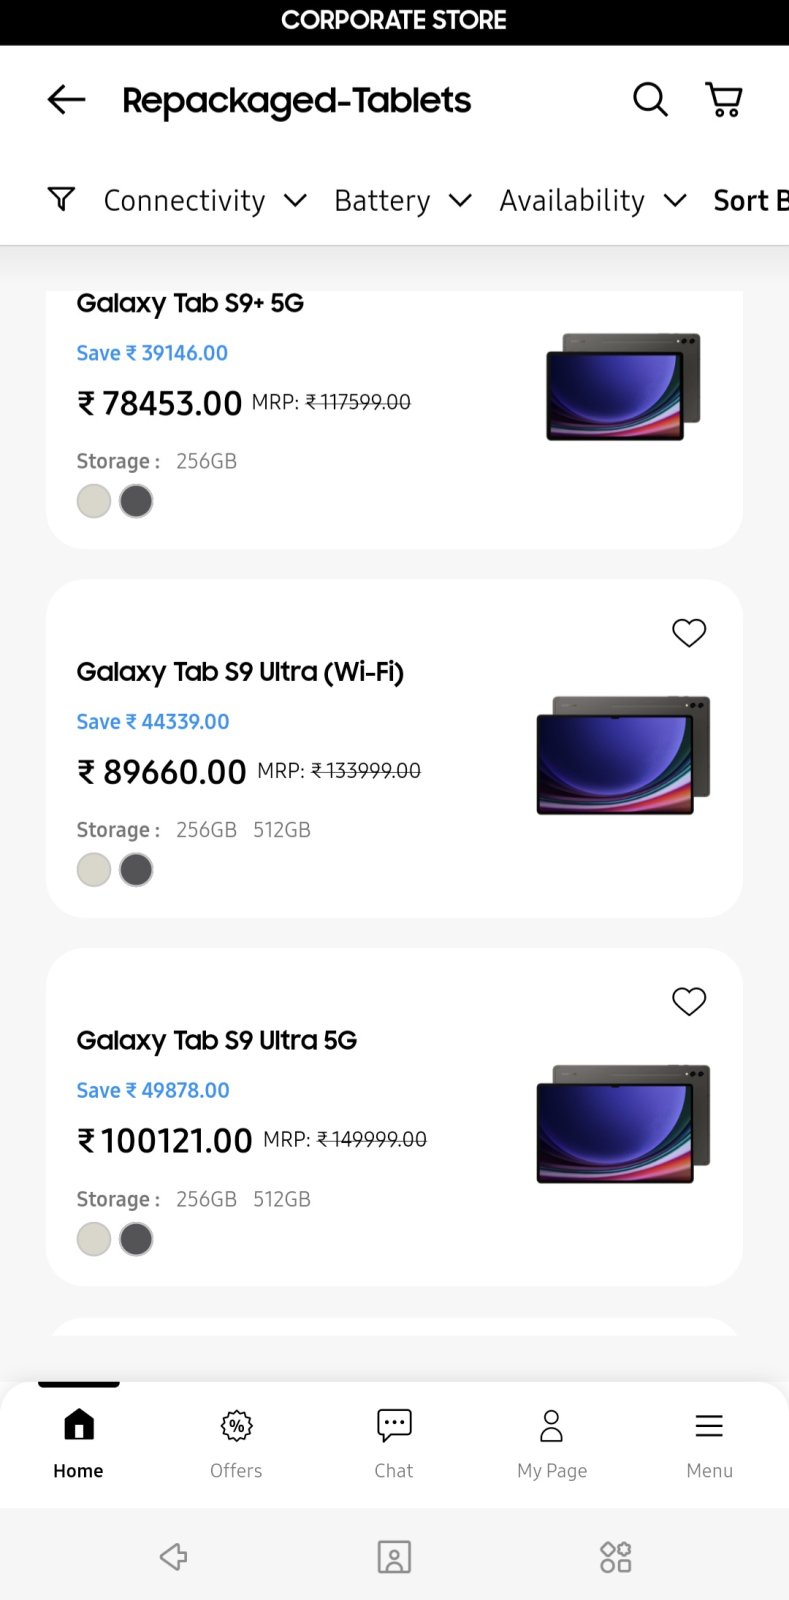Open the Chat icon in bottom bar

tap(394, 1440)
